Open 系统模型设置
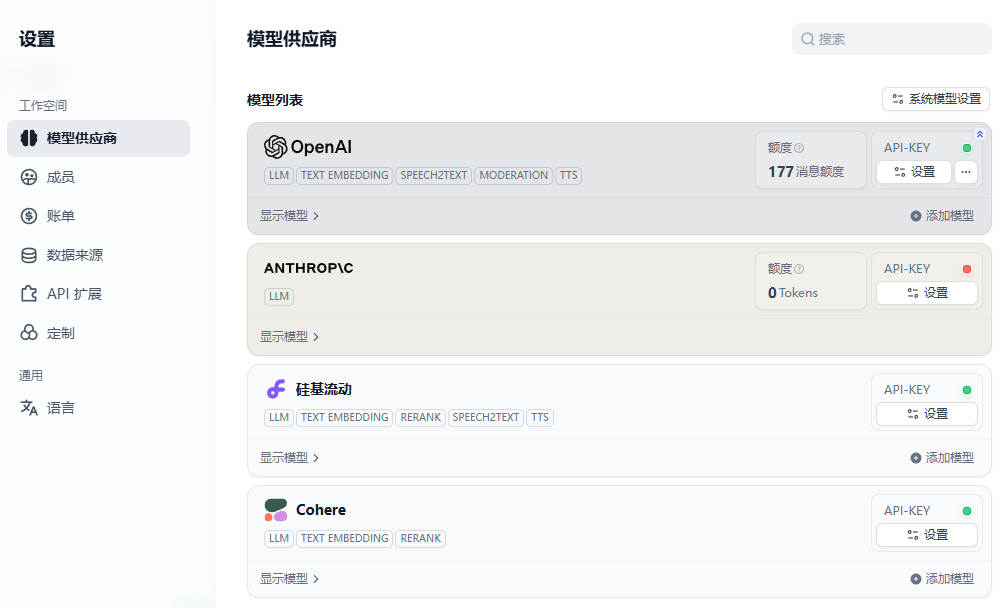The image size is (1001, 608). tap(934, 99)
